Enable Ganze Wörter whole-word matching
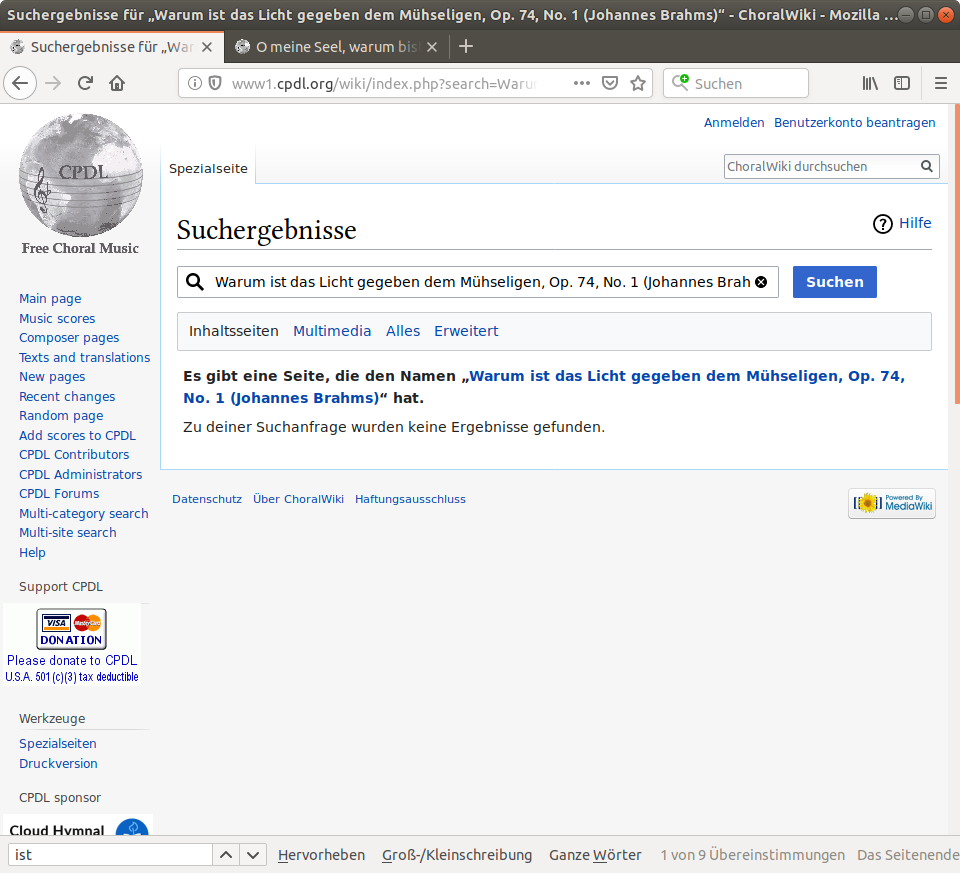Screen dimensions: 960x873 coord(595,855)
